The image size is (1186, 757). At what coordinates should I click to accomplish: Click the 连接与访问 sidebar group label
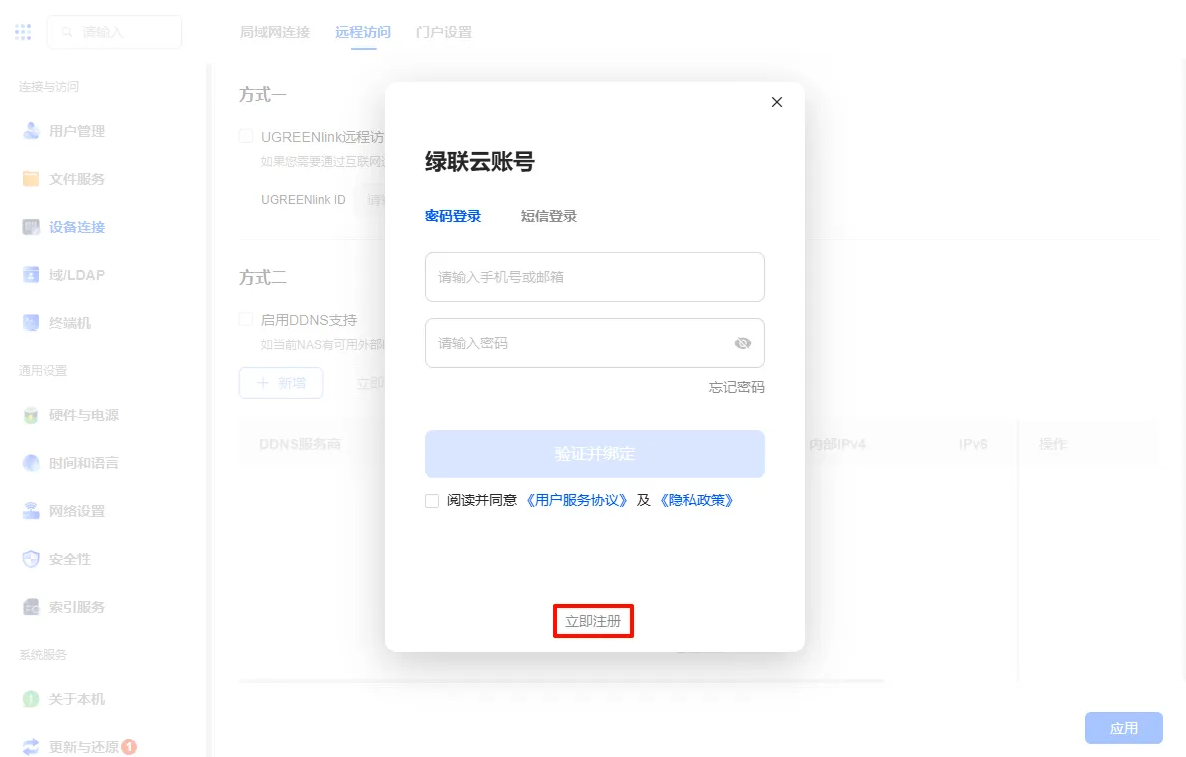point(49,86)
